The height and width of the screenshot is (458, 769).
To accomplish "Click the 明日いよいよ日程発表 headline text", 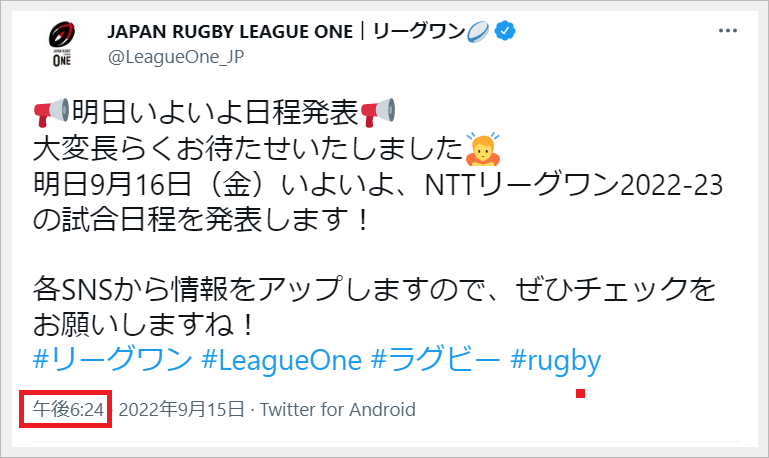I will (216, 111).
